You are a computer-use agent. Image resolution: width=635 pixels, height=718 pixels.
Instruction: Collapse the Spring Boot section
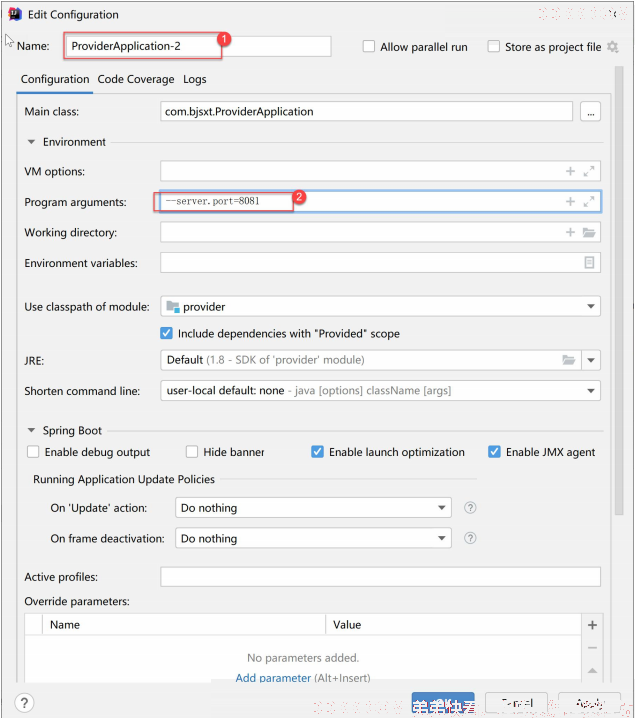31,430
